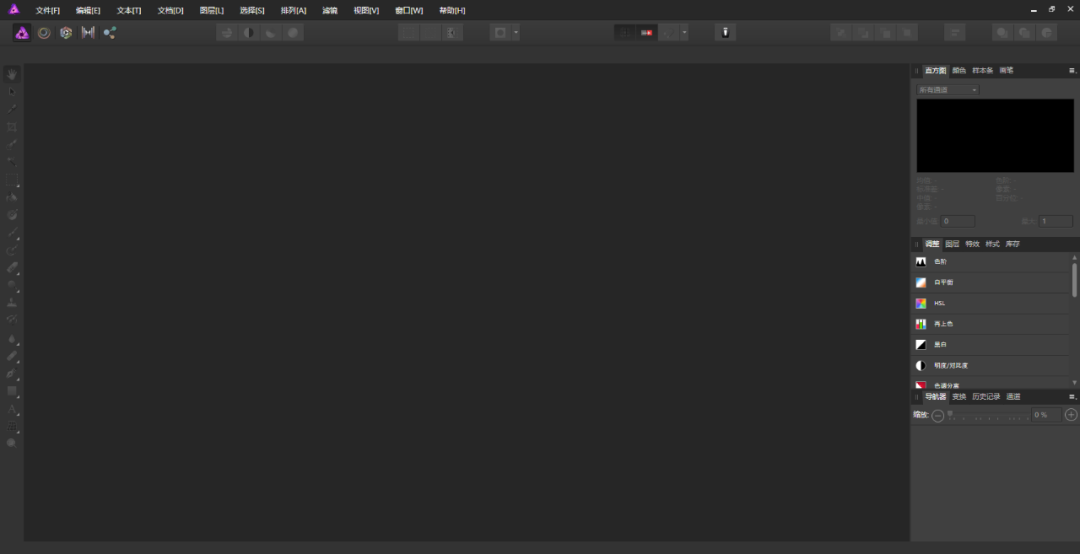Click the navigator zoom-in plus button
The height and width of the screenshot is (554, 1080).
pos(1071,415)
